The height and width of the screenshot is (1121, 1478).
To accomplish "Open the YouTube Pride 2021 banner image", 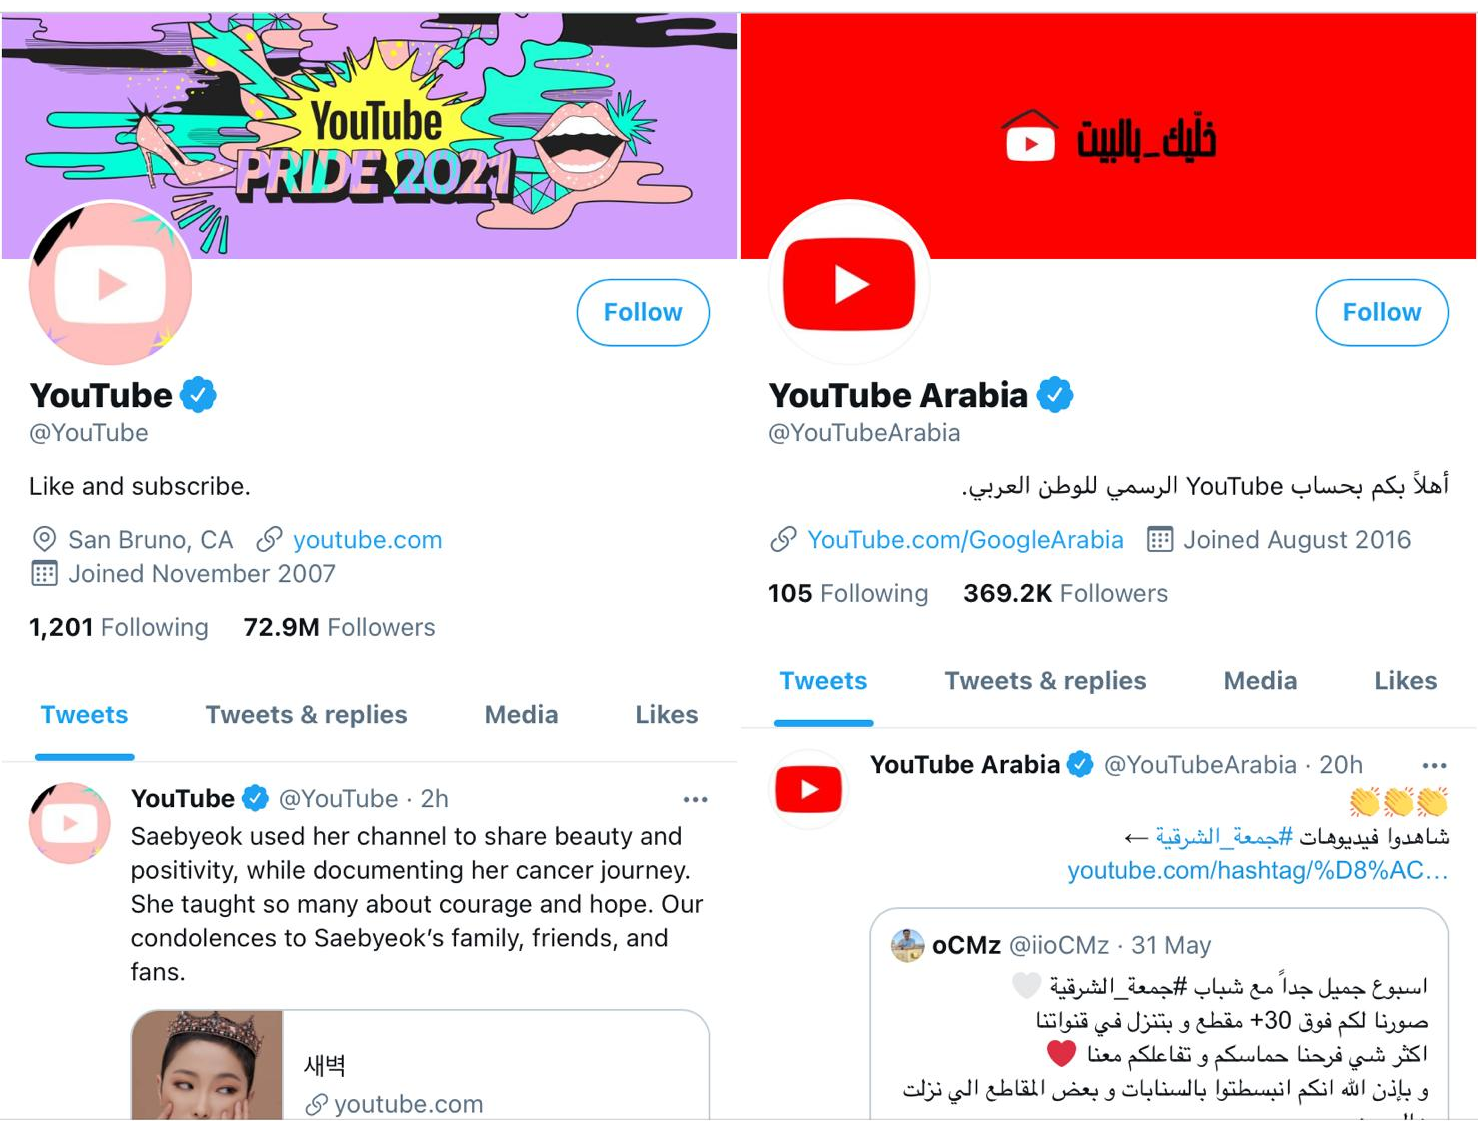I will point(369,136).
